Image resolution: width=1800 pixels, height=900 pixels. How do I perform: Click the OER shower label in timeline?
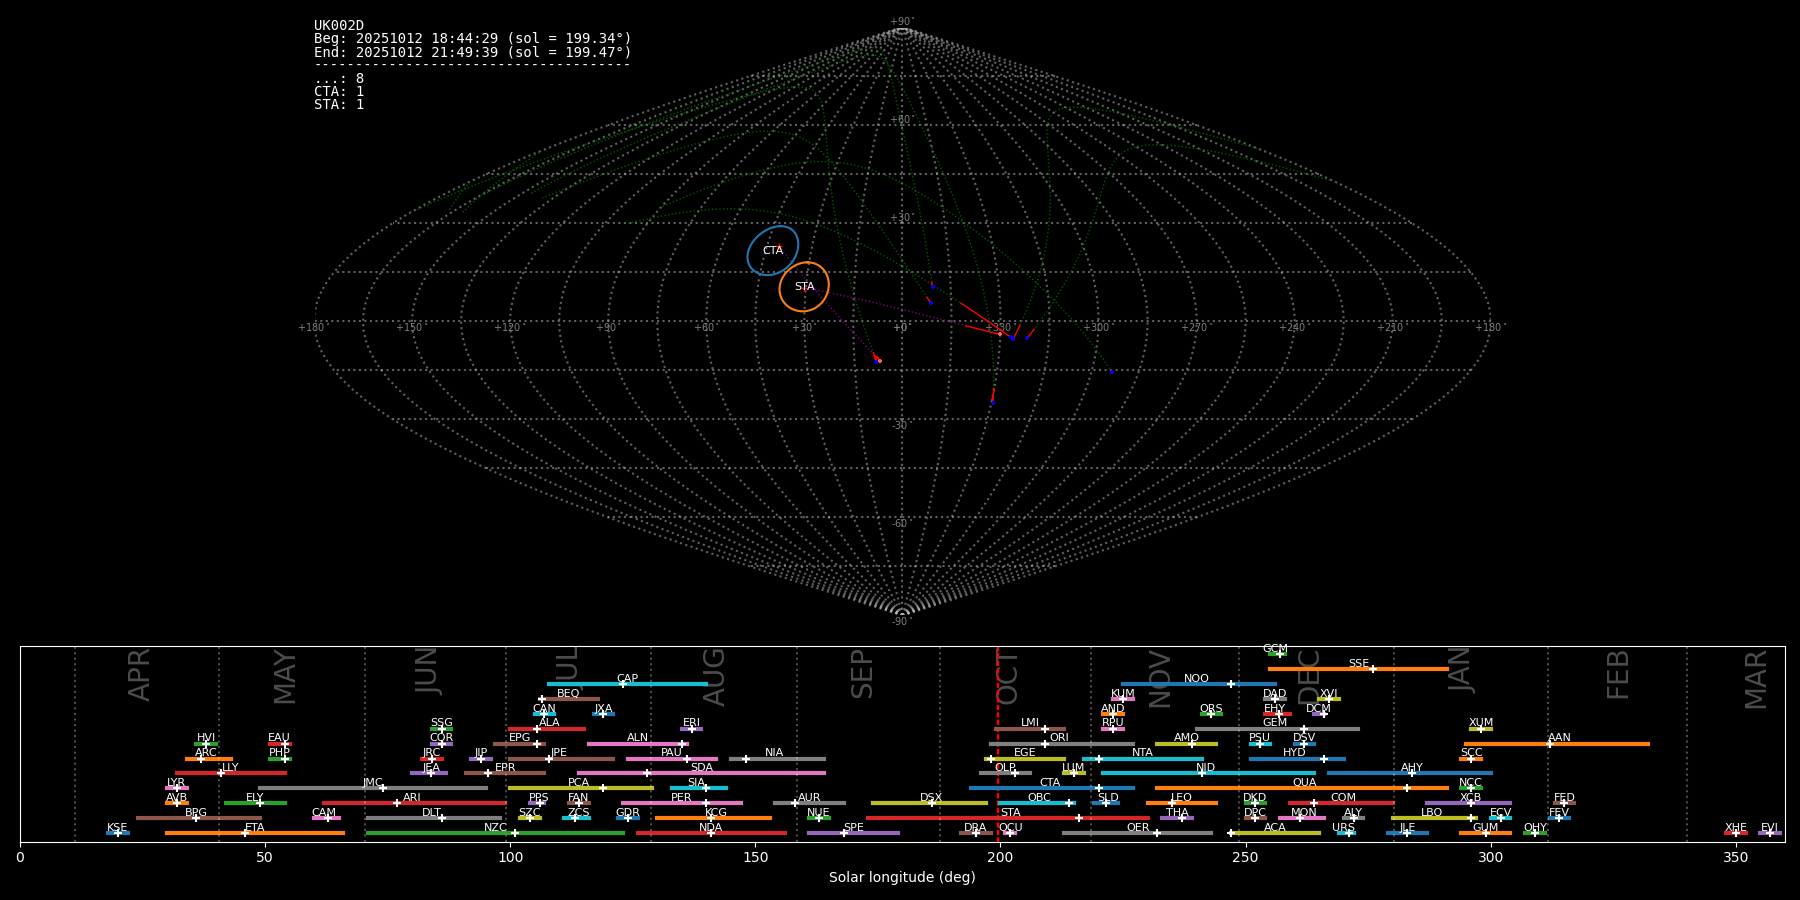(1138, 828)
